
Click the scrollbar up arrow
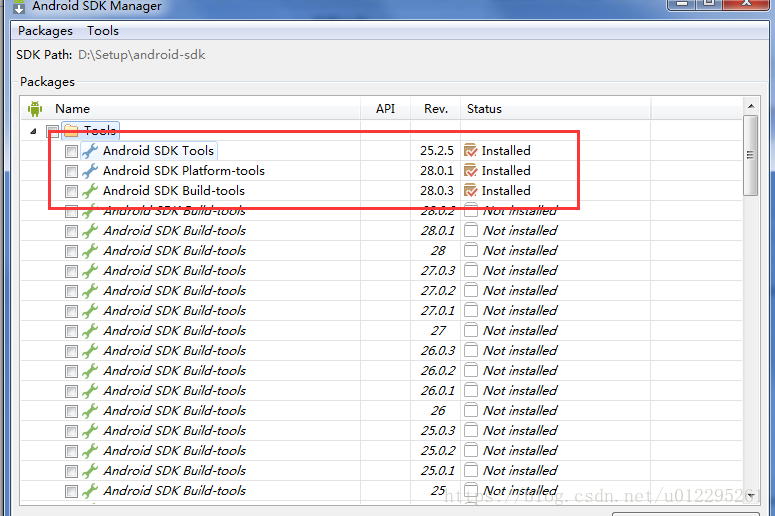[x=751, y=106]
